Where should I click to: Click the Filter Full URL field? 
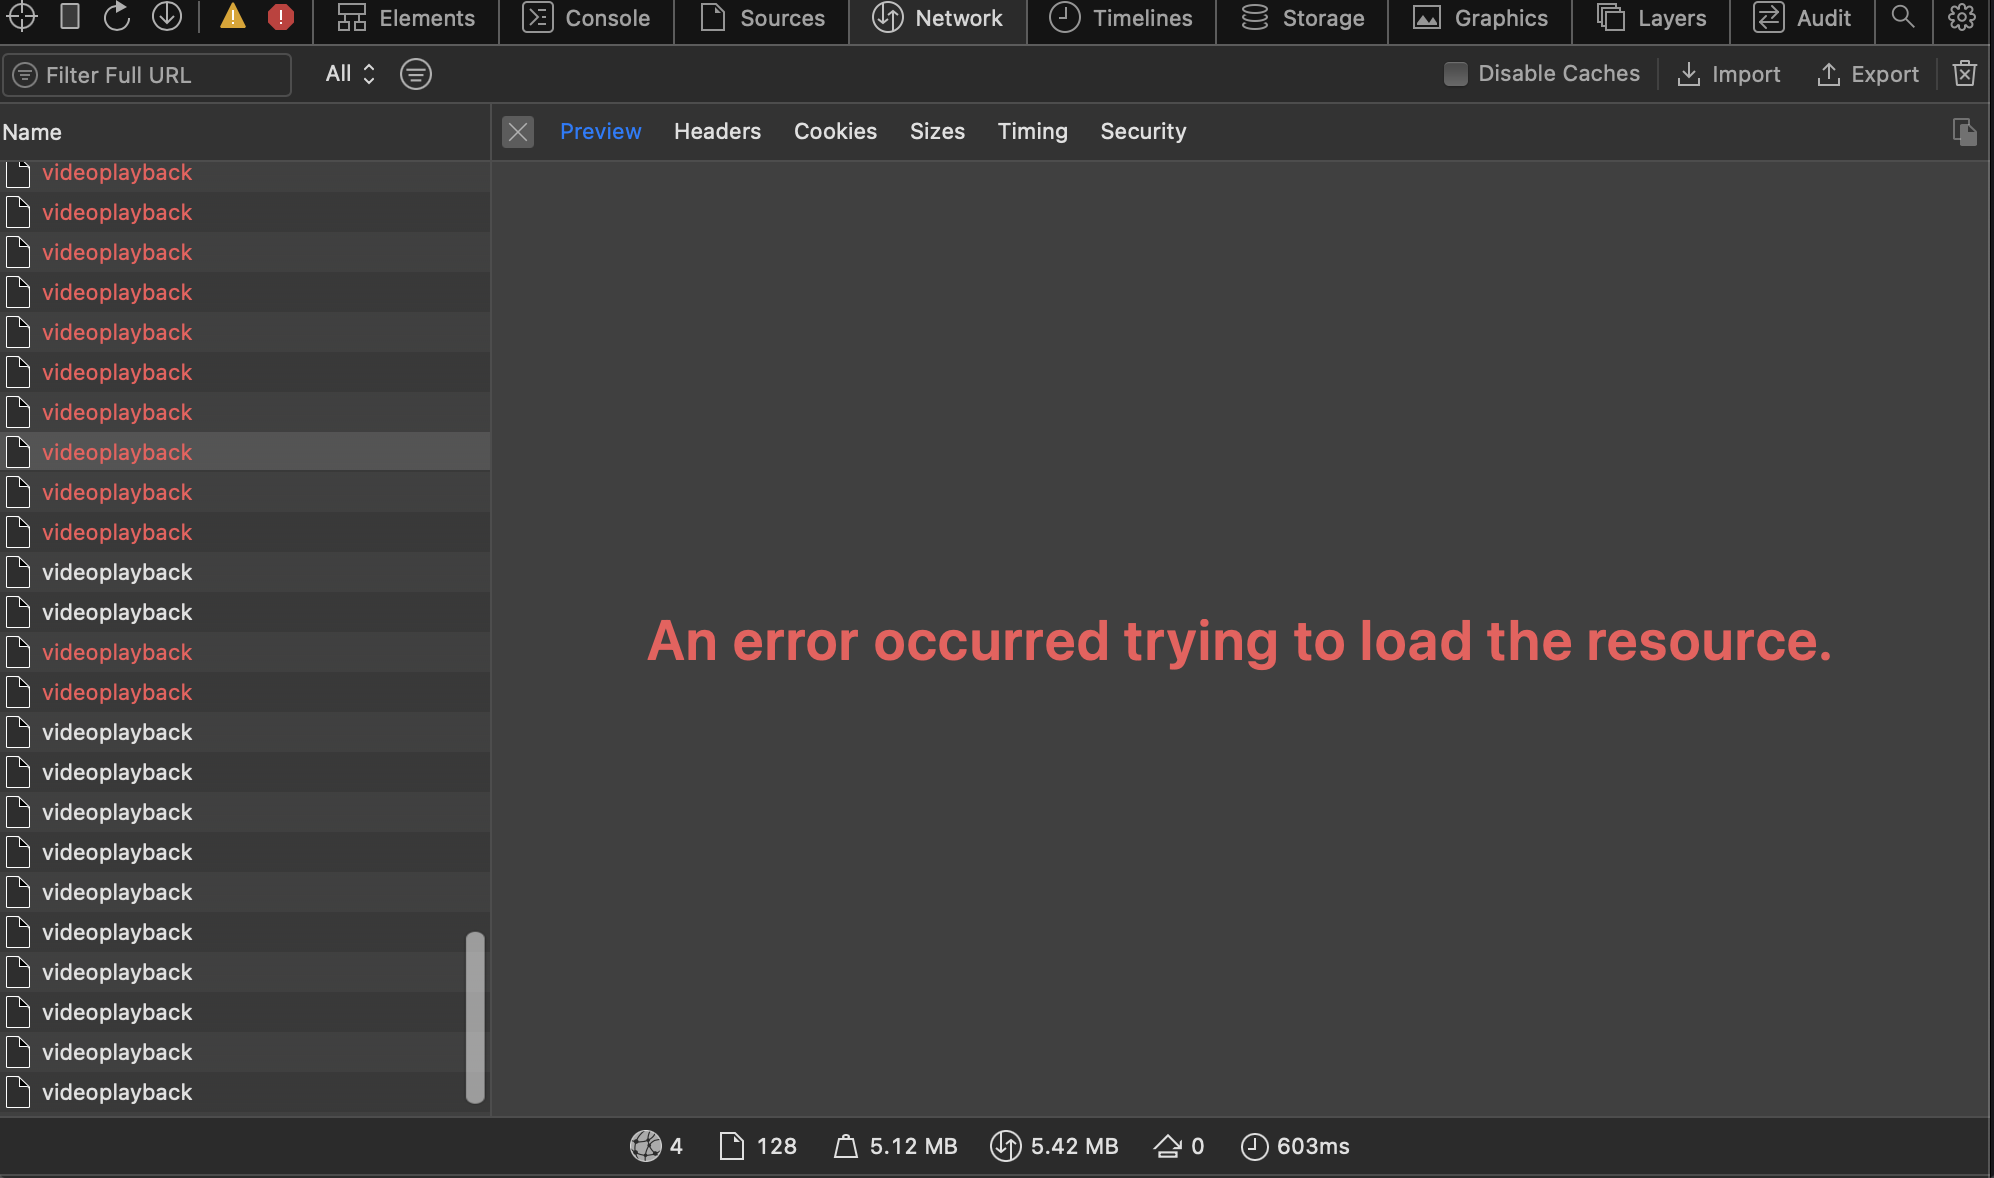pos(148,75)
